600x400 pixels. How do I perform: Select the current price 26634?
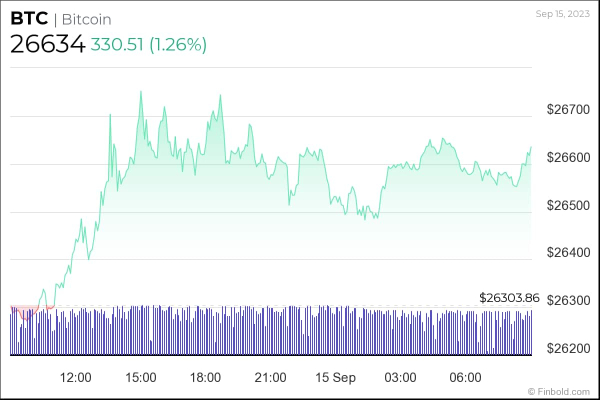[47, 44]
